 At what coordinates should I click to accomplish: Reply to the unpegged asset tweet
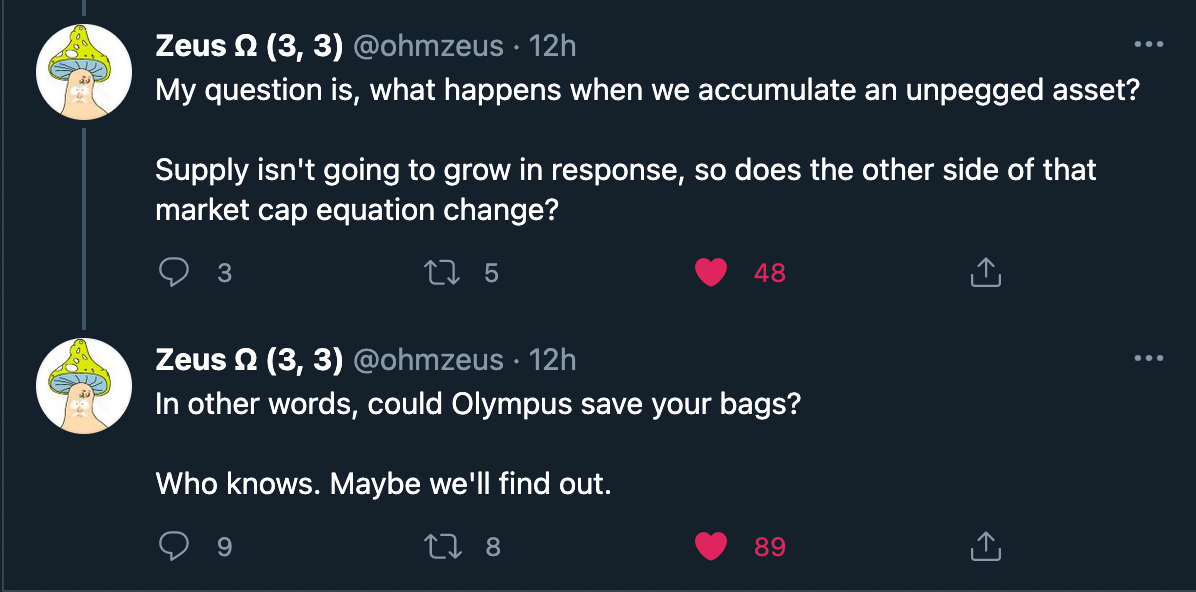[x=176, y=272]
